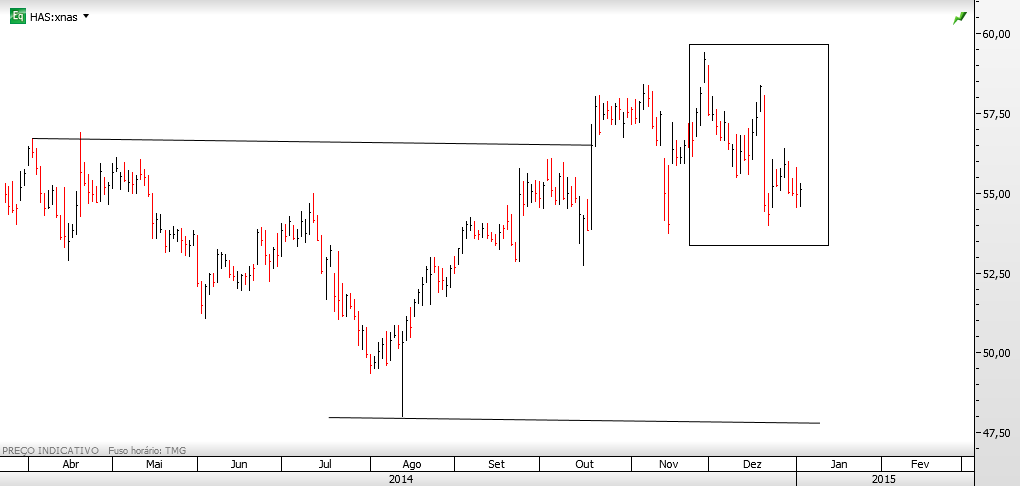1020x486 pixels.
Task: Click the 47,50 price axis label
Action: 997,433
